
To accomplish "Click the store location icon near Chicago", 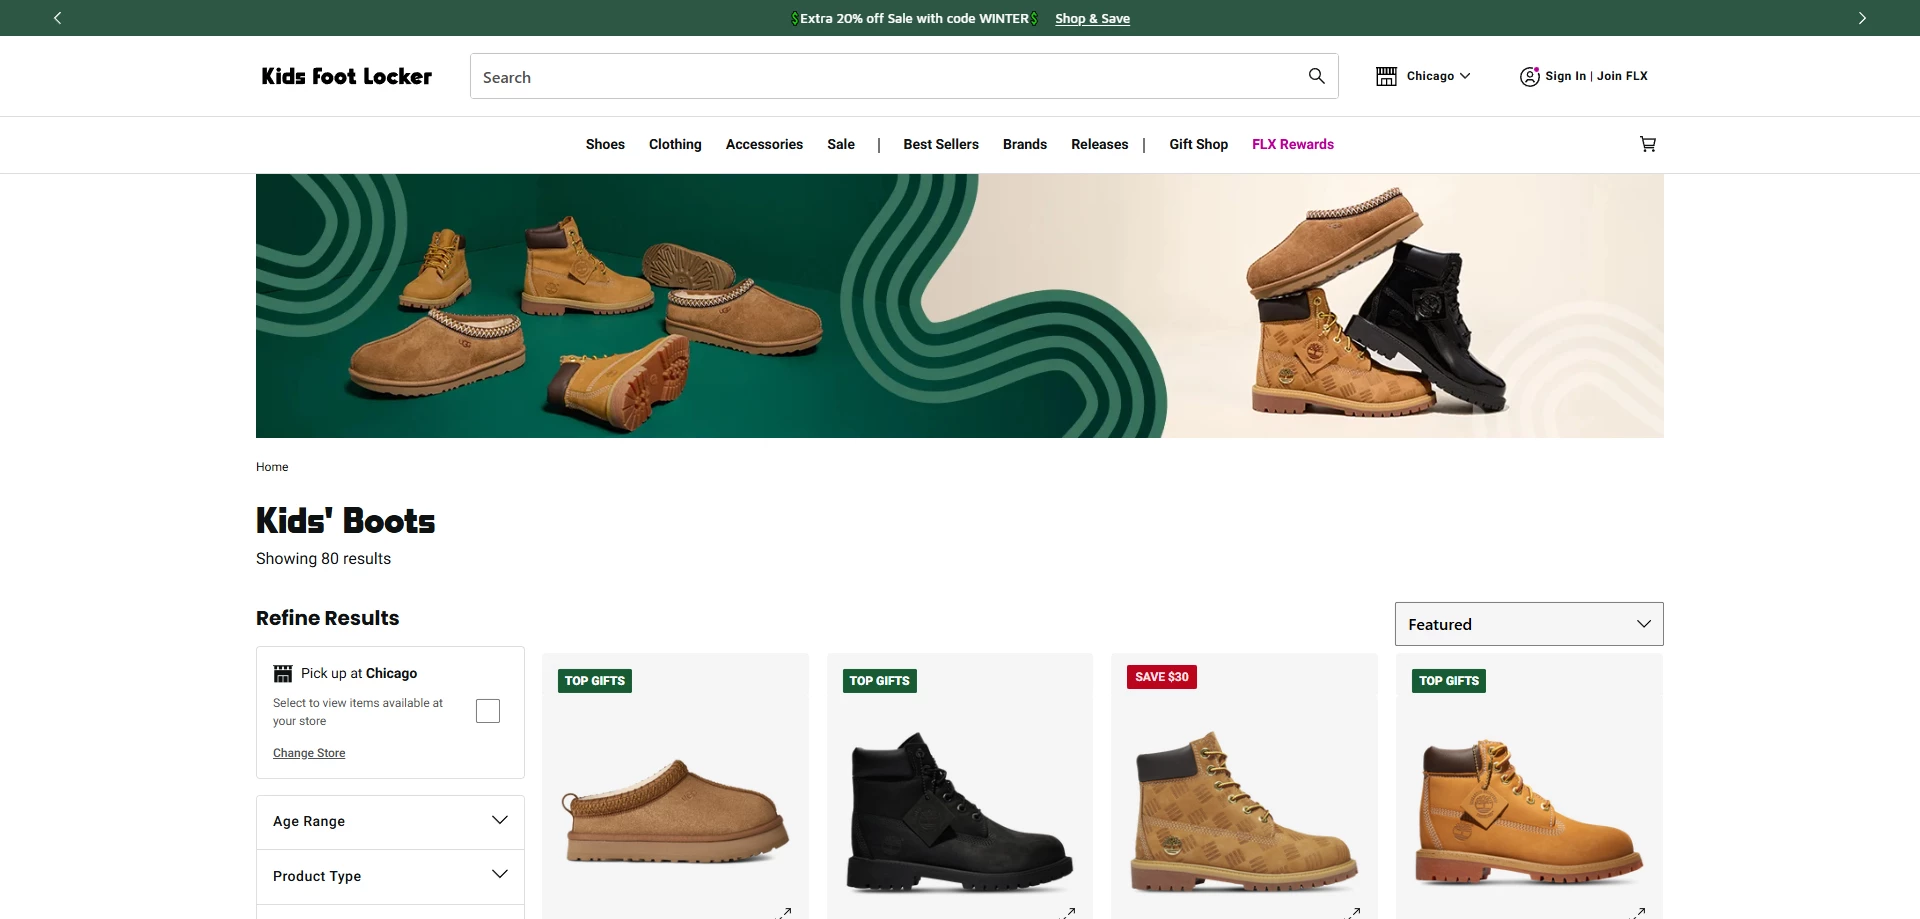I will pyautogui.click(x=1387, y=76).
